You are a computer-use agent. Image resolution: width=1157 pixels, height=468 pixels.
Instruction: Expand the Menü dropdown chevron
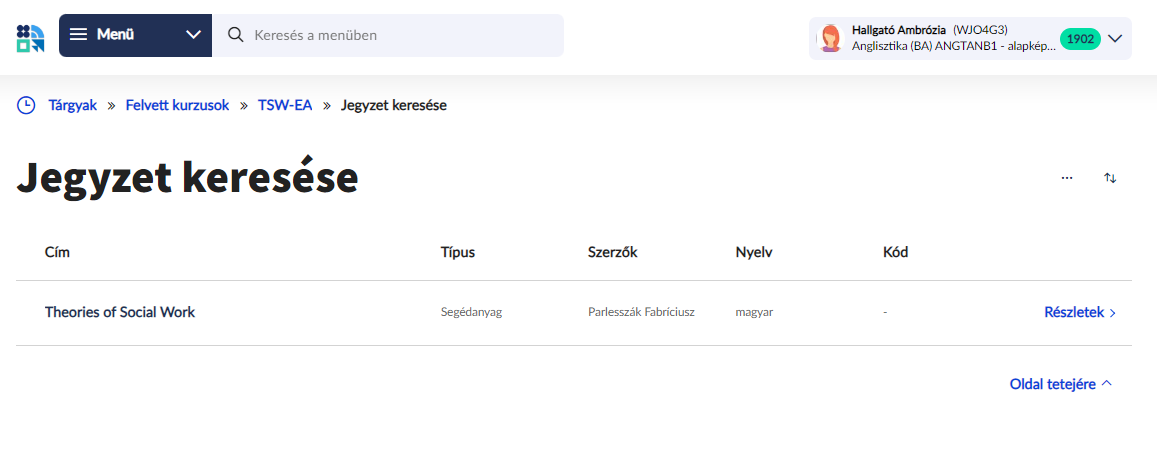point(193,36)
